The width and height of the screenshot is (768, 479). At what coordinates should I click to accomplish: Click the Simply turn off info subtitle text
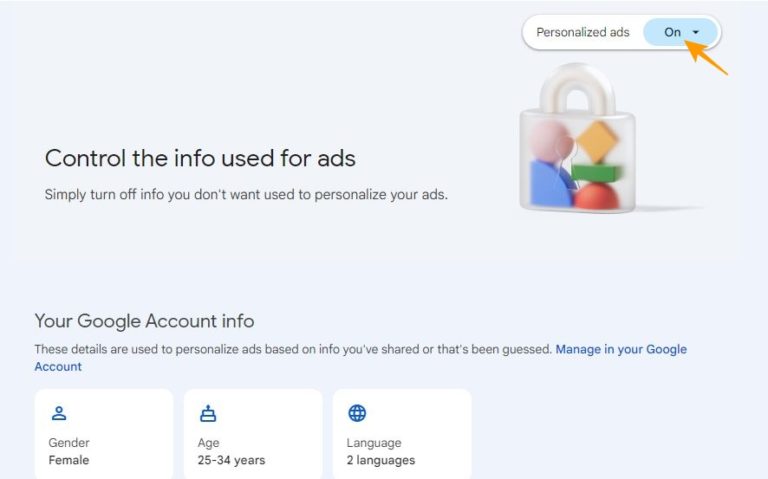246,194
